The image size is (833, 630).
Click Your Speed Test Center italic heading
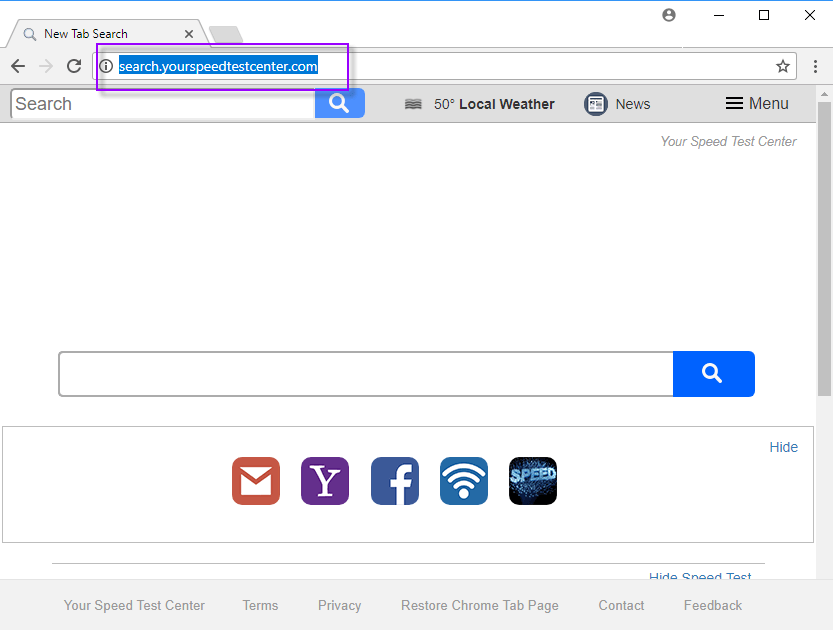pyautogui.click(x=728, y=141)
